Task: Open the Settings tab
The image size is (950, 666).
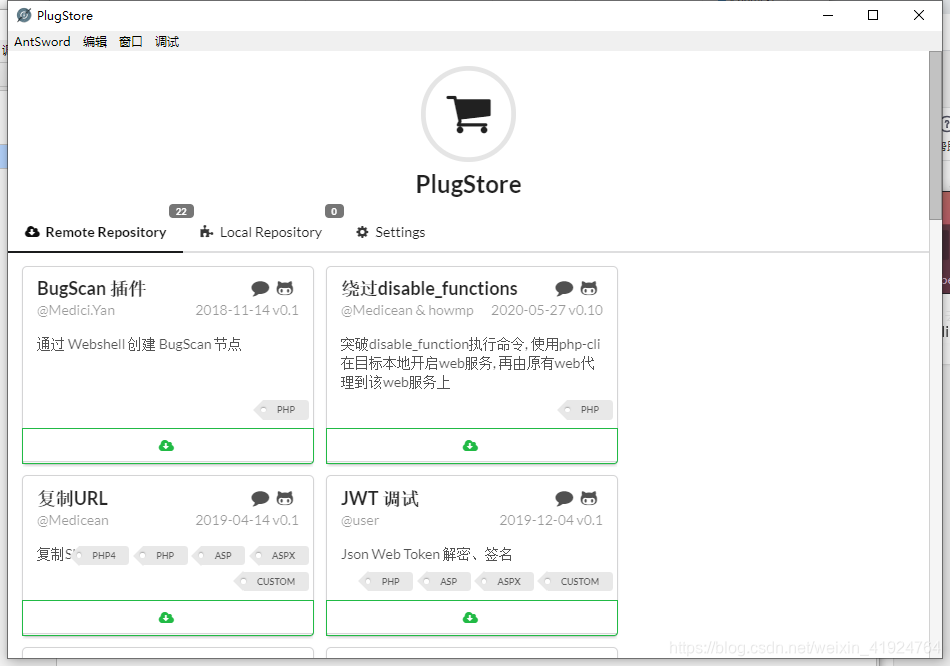Action: coord(391,232)
